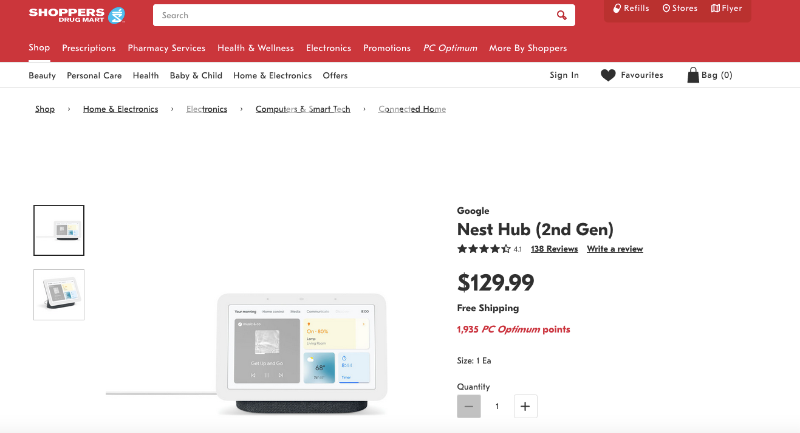Go to Computers & Smart Tech breadcrumb

pyautogui.click(x=303, y=109)
